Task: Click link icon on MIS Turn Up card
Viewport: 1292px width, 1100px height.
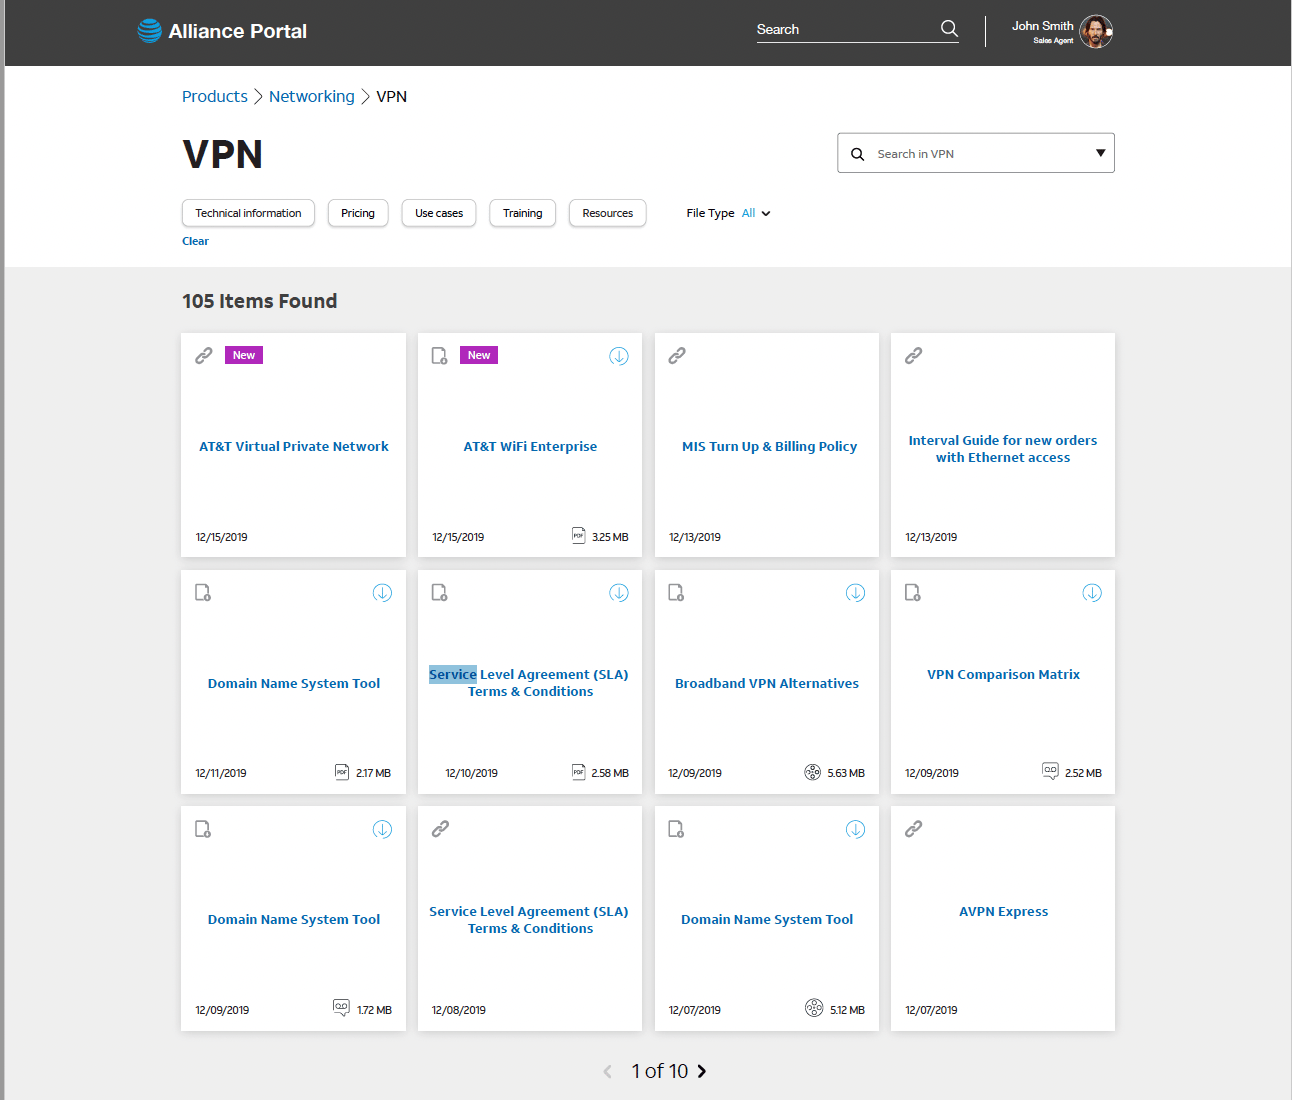Action: tap(677, 355)
